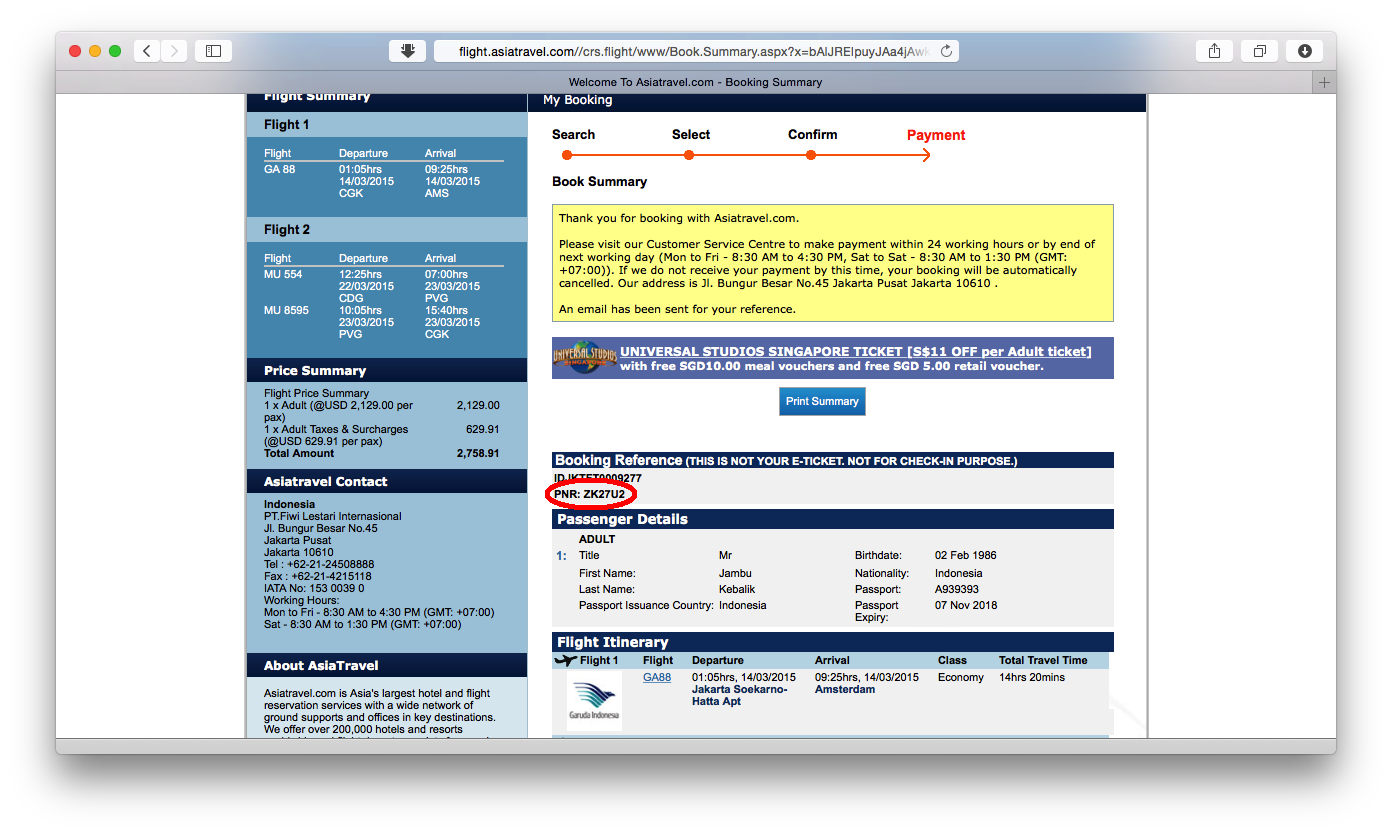The height and width of the screenshot is (834, 1392).
Task: Click the last name Kebalik value
Action: (x=737, y=589)
